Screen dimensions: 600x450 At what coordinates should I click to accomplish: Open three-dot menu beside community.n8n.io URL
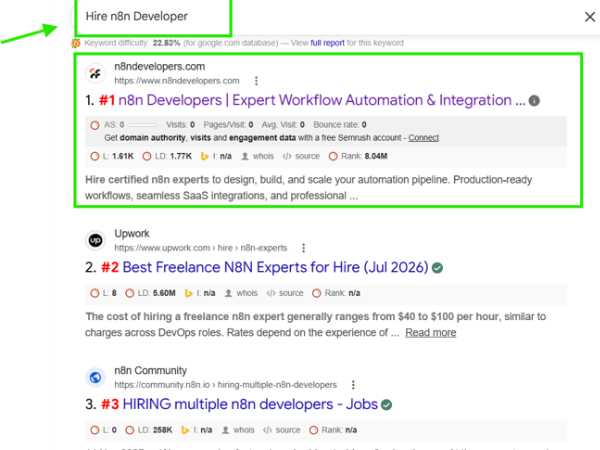tap(353, 385)
